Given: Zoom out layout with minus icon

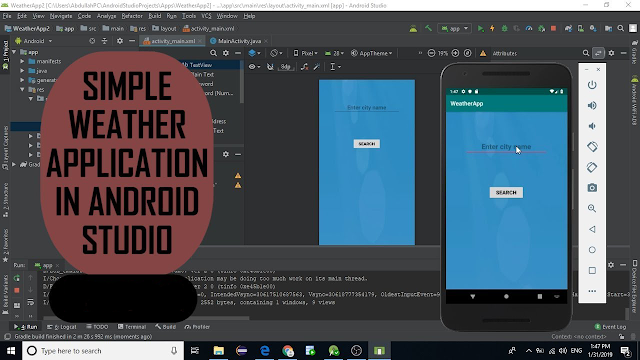Looking at the screenshot, I should click(431, 53).
